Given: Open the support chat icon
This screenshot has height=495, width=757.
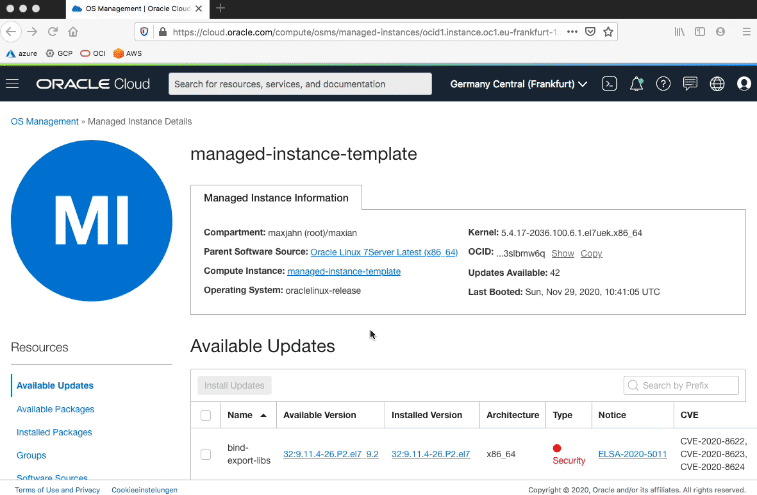Looking at the screenshot, I should click(690, 84).
